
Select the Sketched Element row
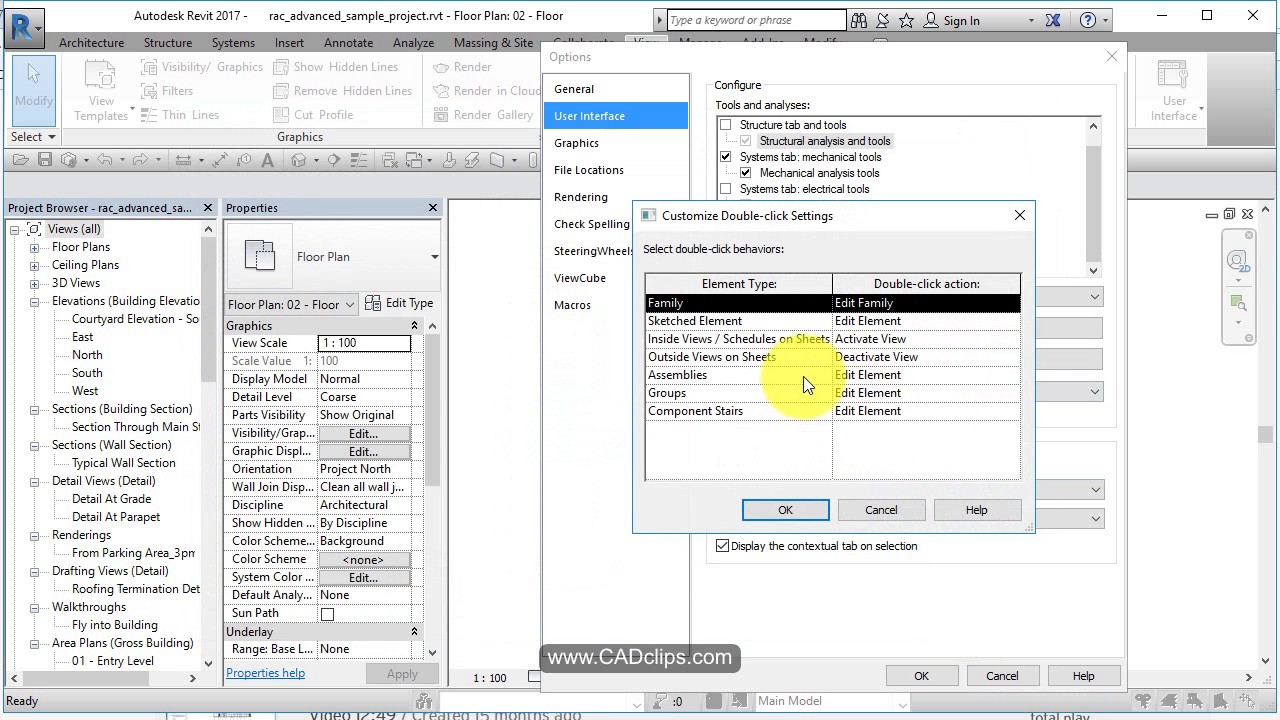pyautogui.click(x=833, y=321)
